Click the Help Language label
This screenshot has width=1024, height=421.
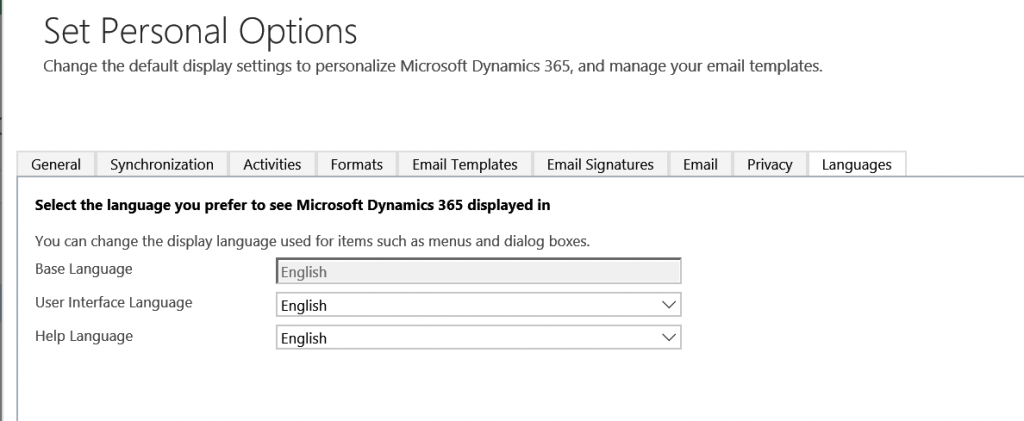(83, 336)
